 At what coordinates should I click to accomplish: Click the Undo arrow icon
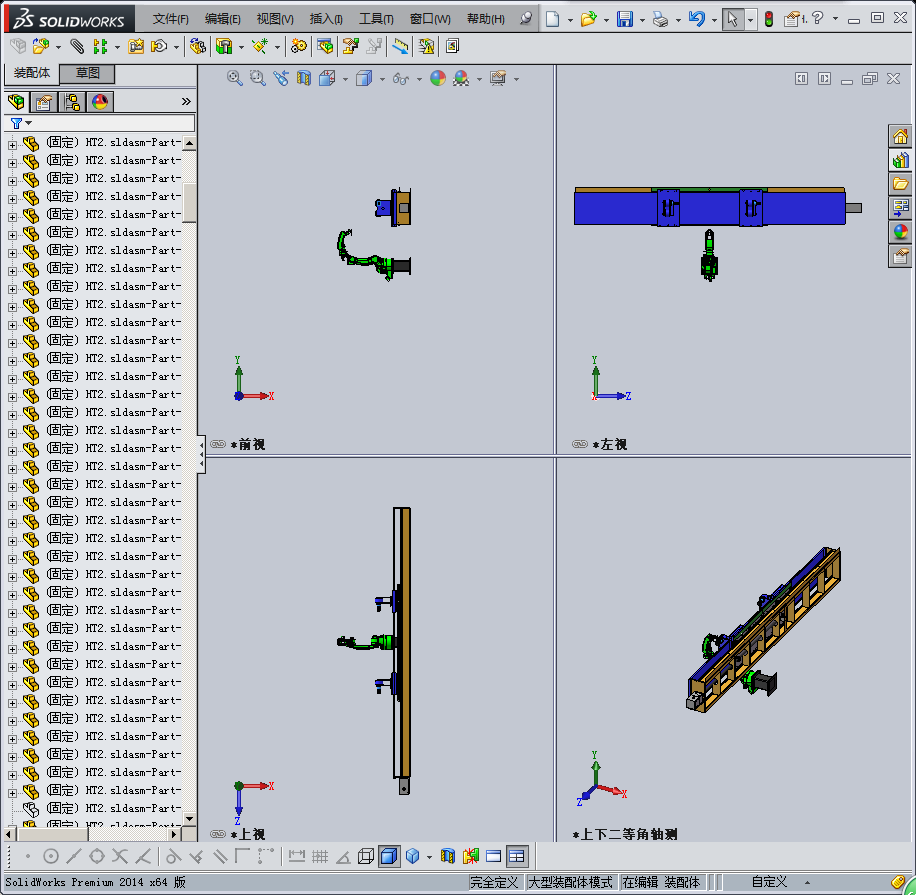point(697,19)
